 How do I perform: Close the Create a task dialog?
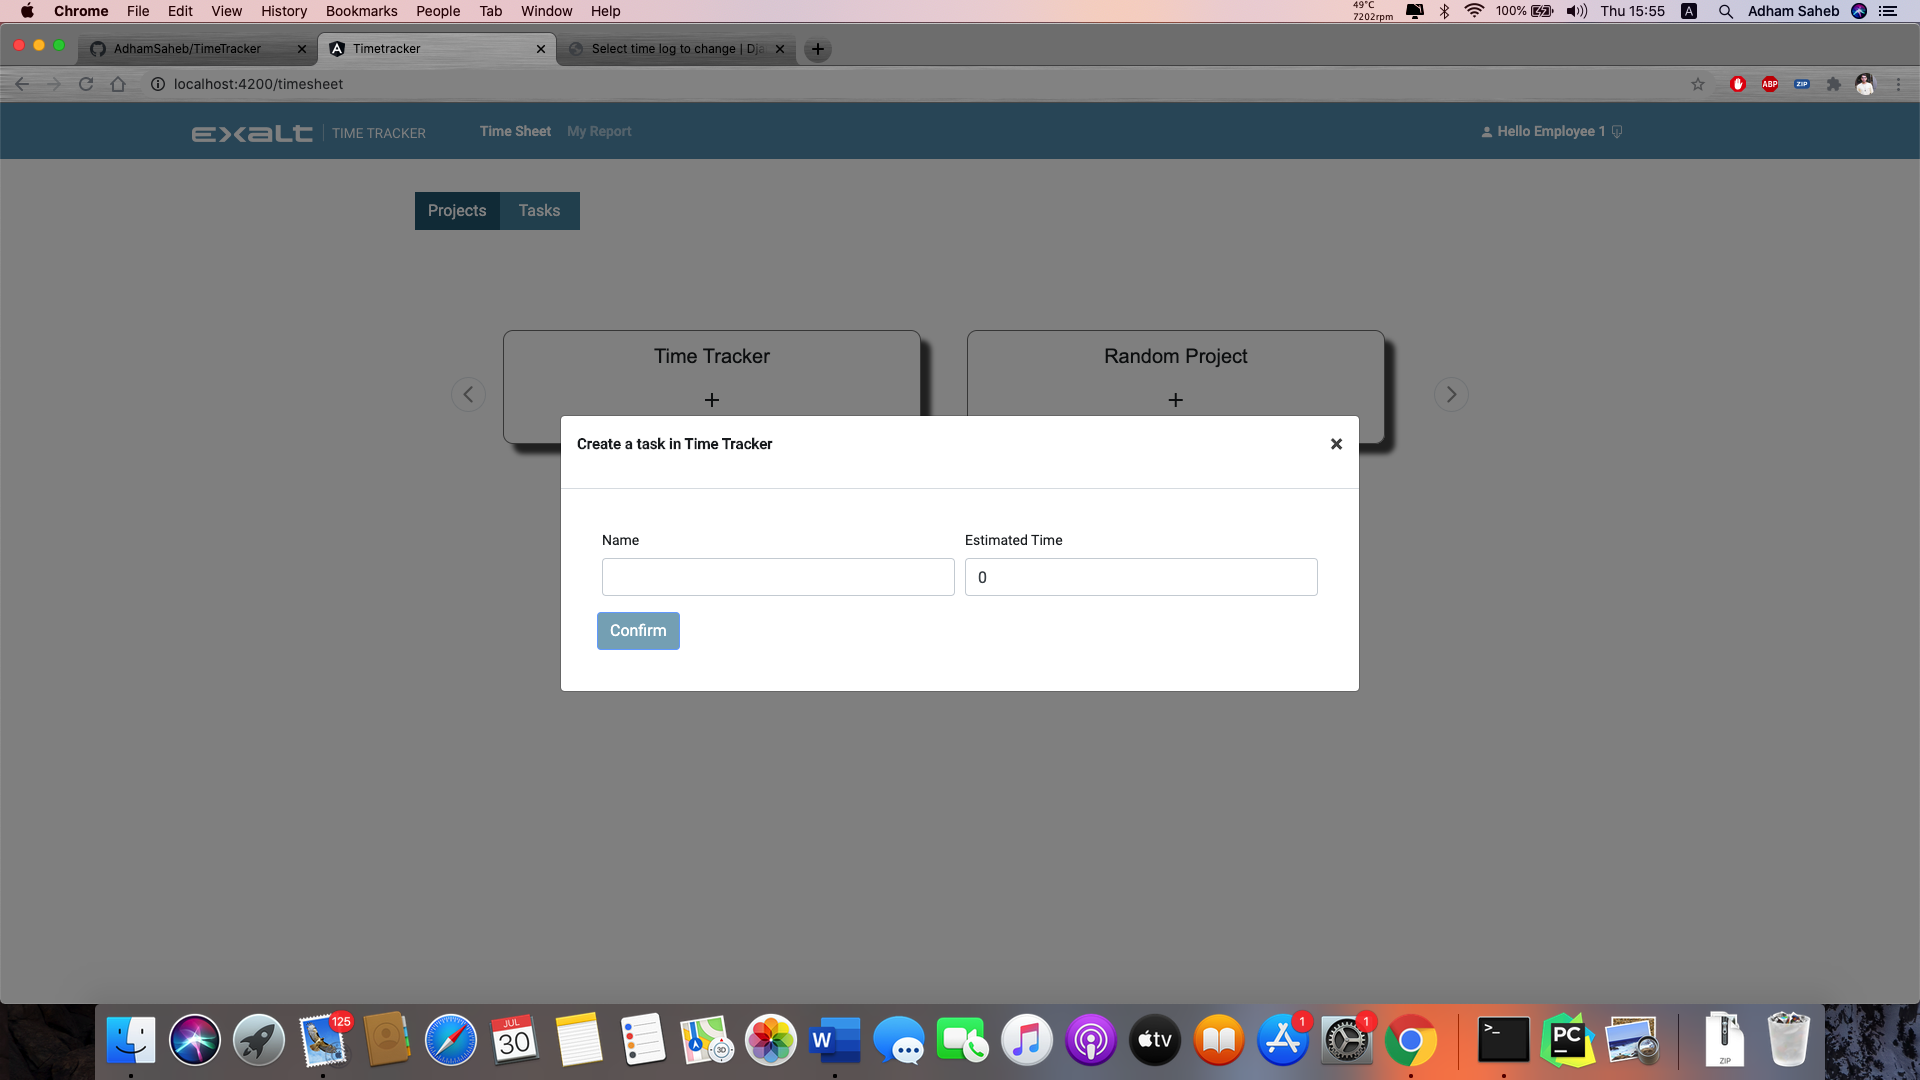[1336, 444]
